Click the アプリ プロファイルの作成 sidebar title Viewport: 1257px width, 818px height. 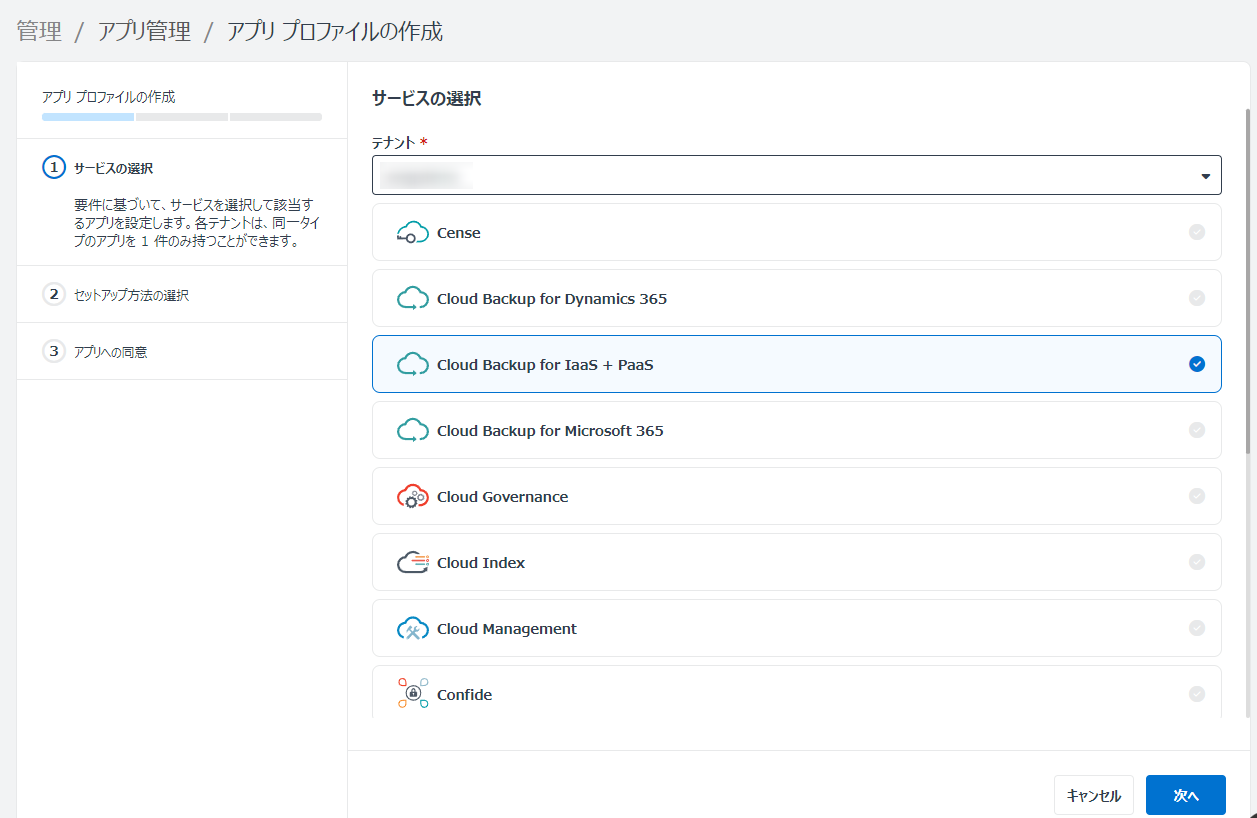(x=108, y=97)
